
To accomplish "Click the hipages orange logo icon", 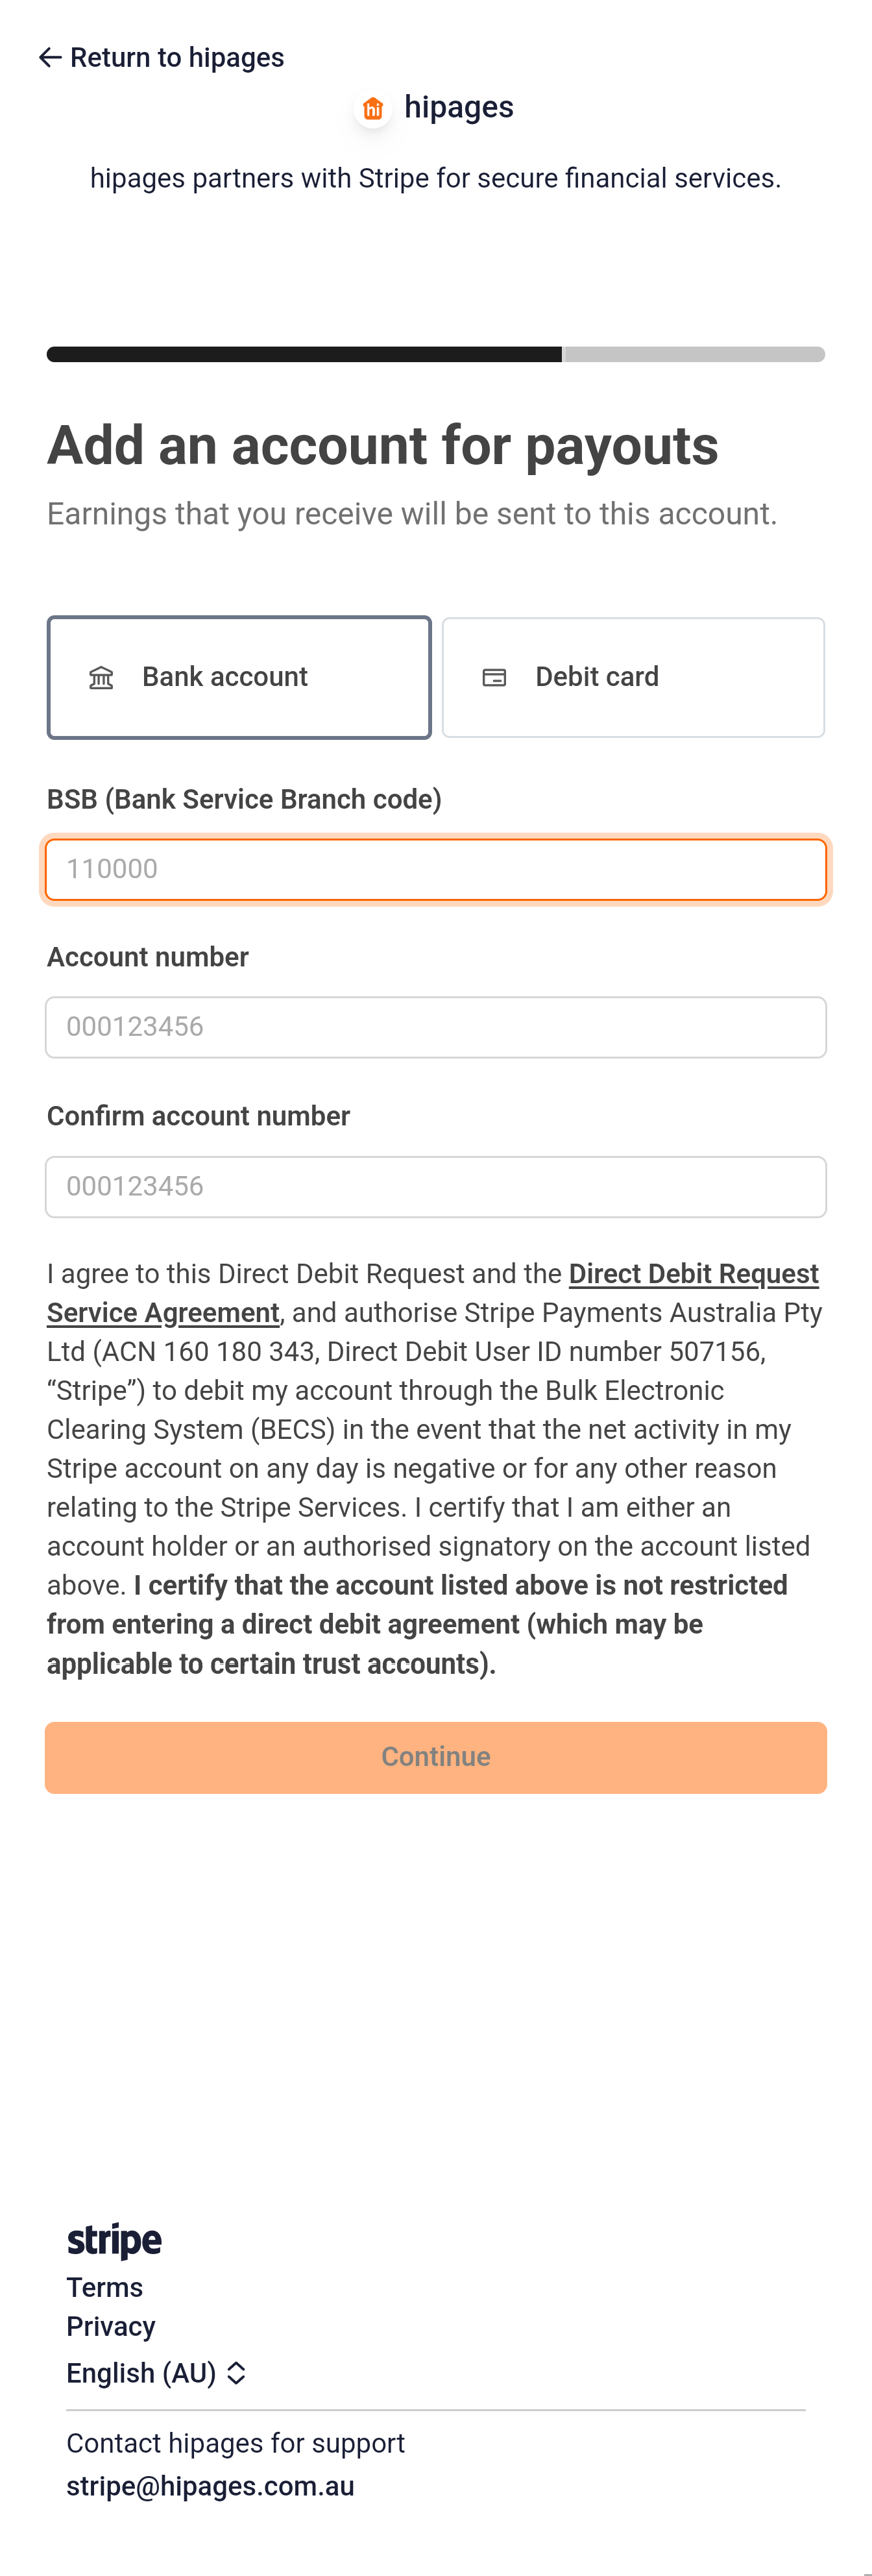I will click(x=373, y=108).
